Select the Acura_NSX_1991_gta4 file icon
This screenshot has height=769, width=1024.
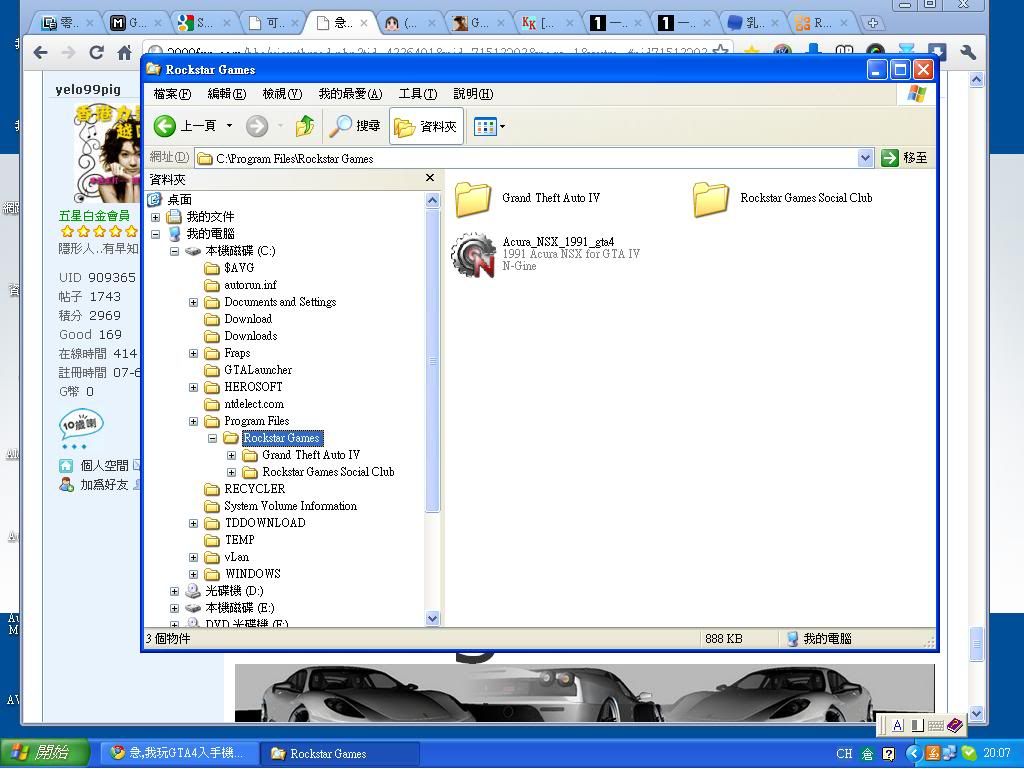click(x=474, y=255)
